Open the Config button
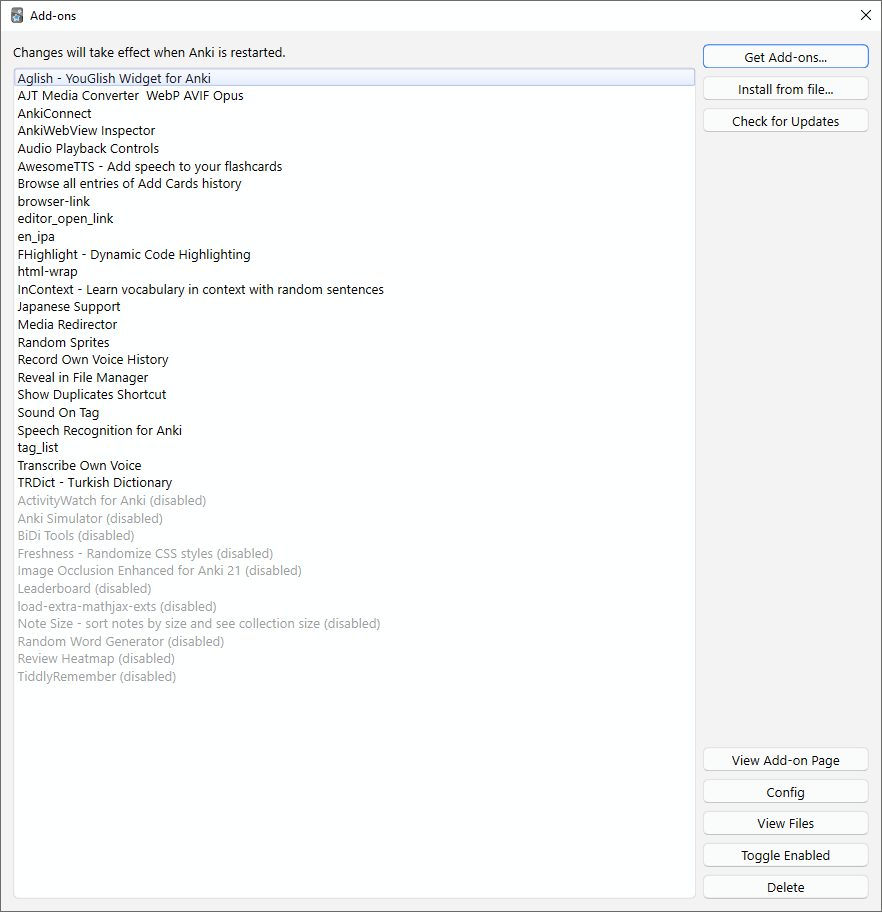Image resolution: width=882 pixels, height=912 pixels. 785,792
